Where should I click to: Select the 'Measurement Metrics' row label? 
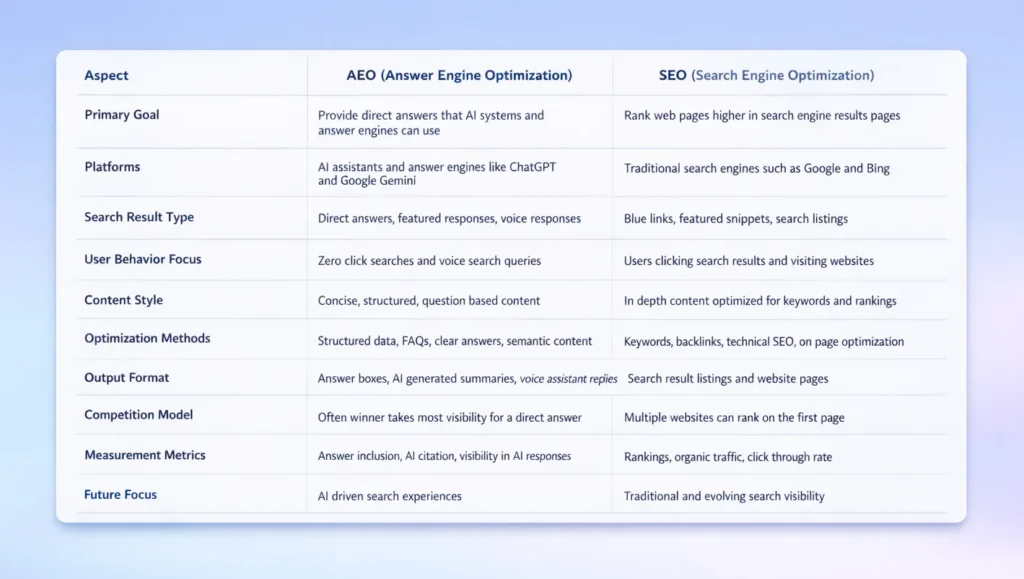[144, 455]
